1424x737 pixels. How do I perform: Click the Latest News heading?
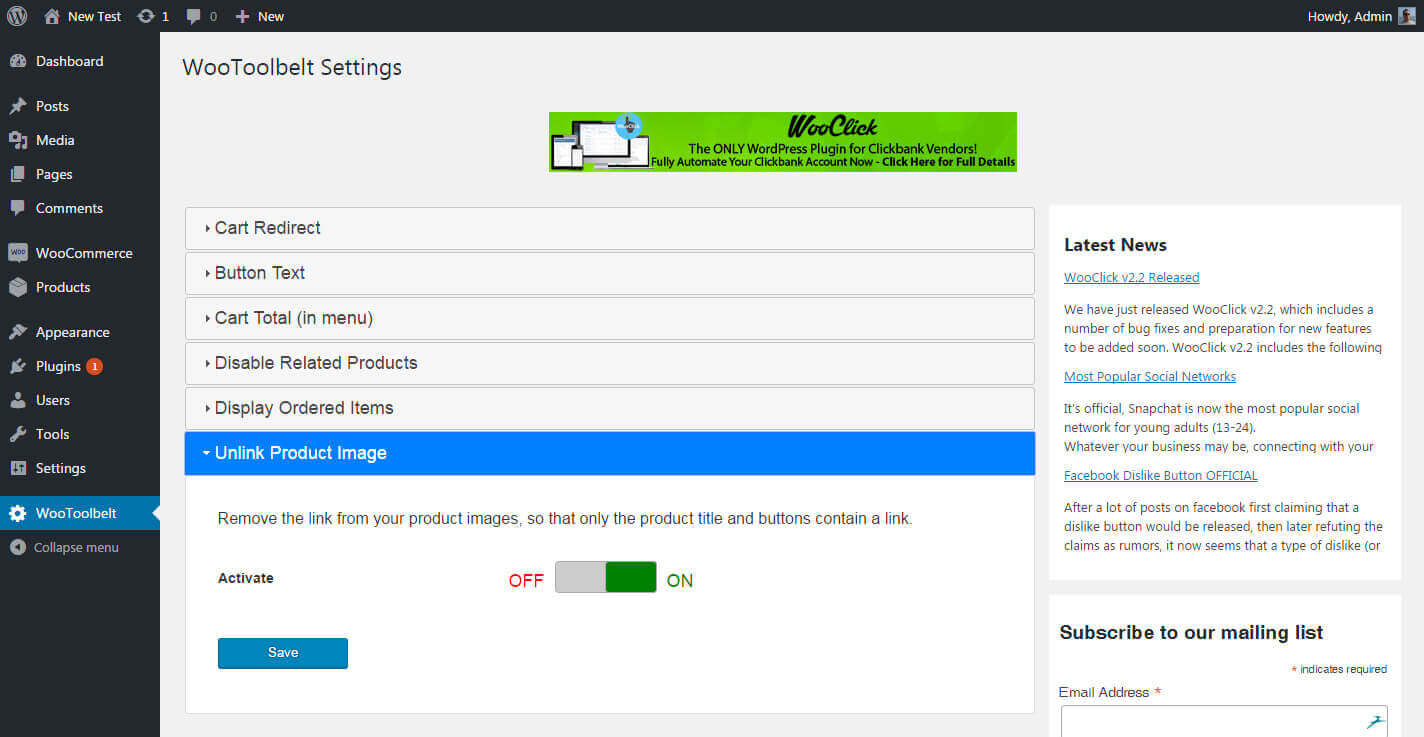pyautogui.click(x=1115, y=245)
